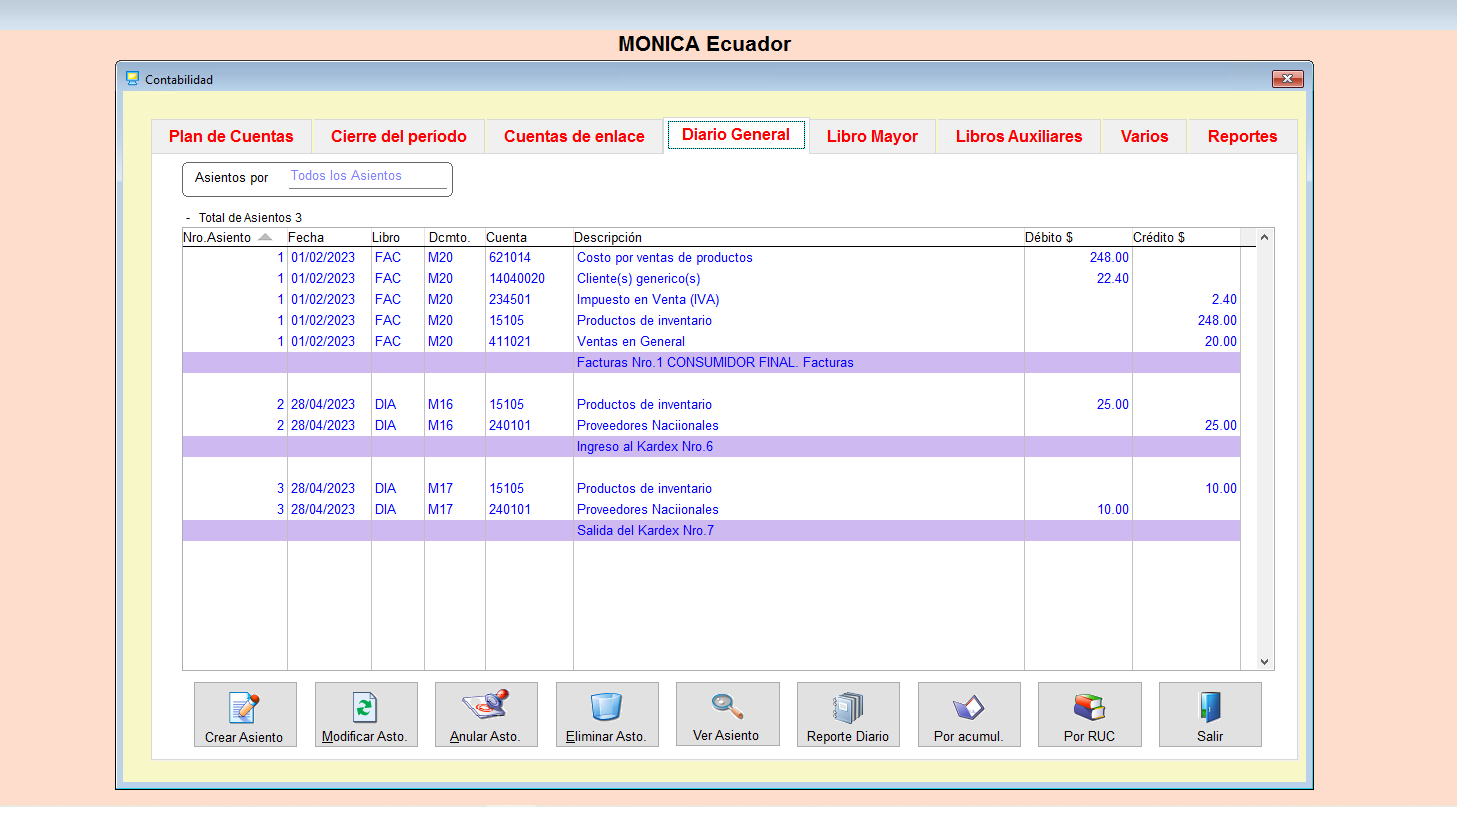1460x813 pixels.
Task: Open the Reportes tab
Action: (1242, 137)
